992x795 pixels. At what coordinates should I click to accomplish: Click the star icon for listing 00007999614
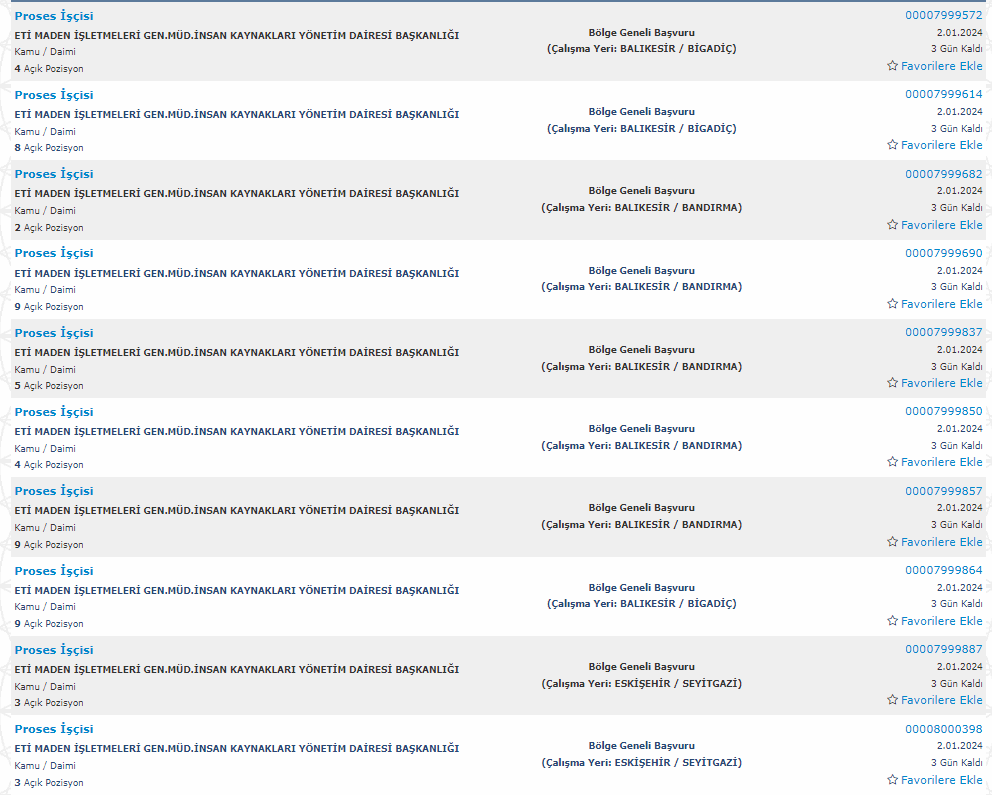[892, 145]
